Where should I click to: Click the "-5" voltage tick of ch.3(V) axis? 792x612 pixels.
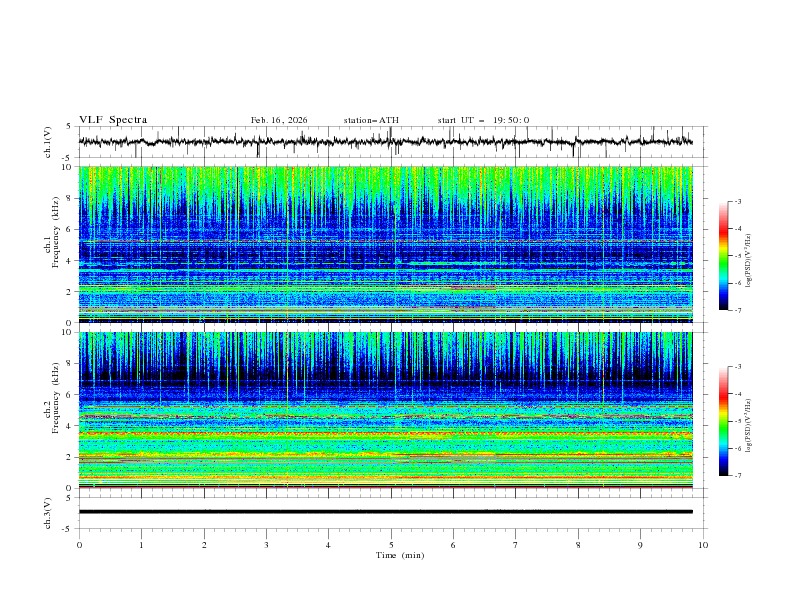click(67, 529)
